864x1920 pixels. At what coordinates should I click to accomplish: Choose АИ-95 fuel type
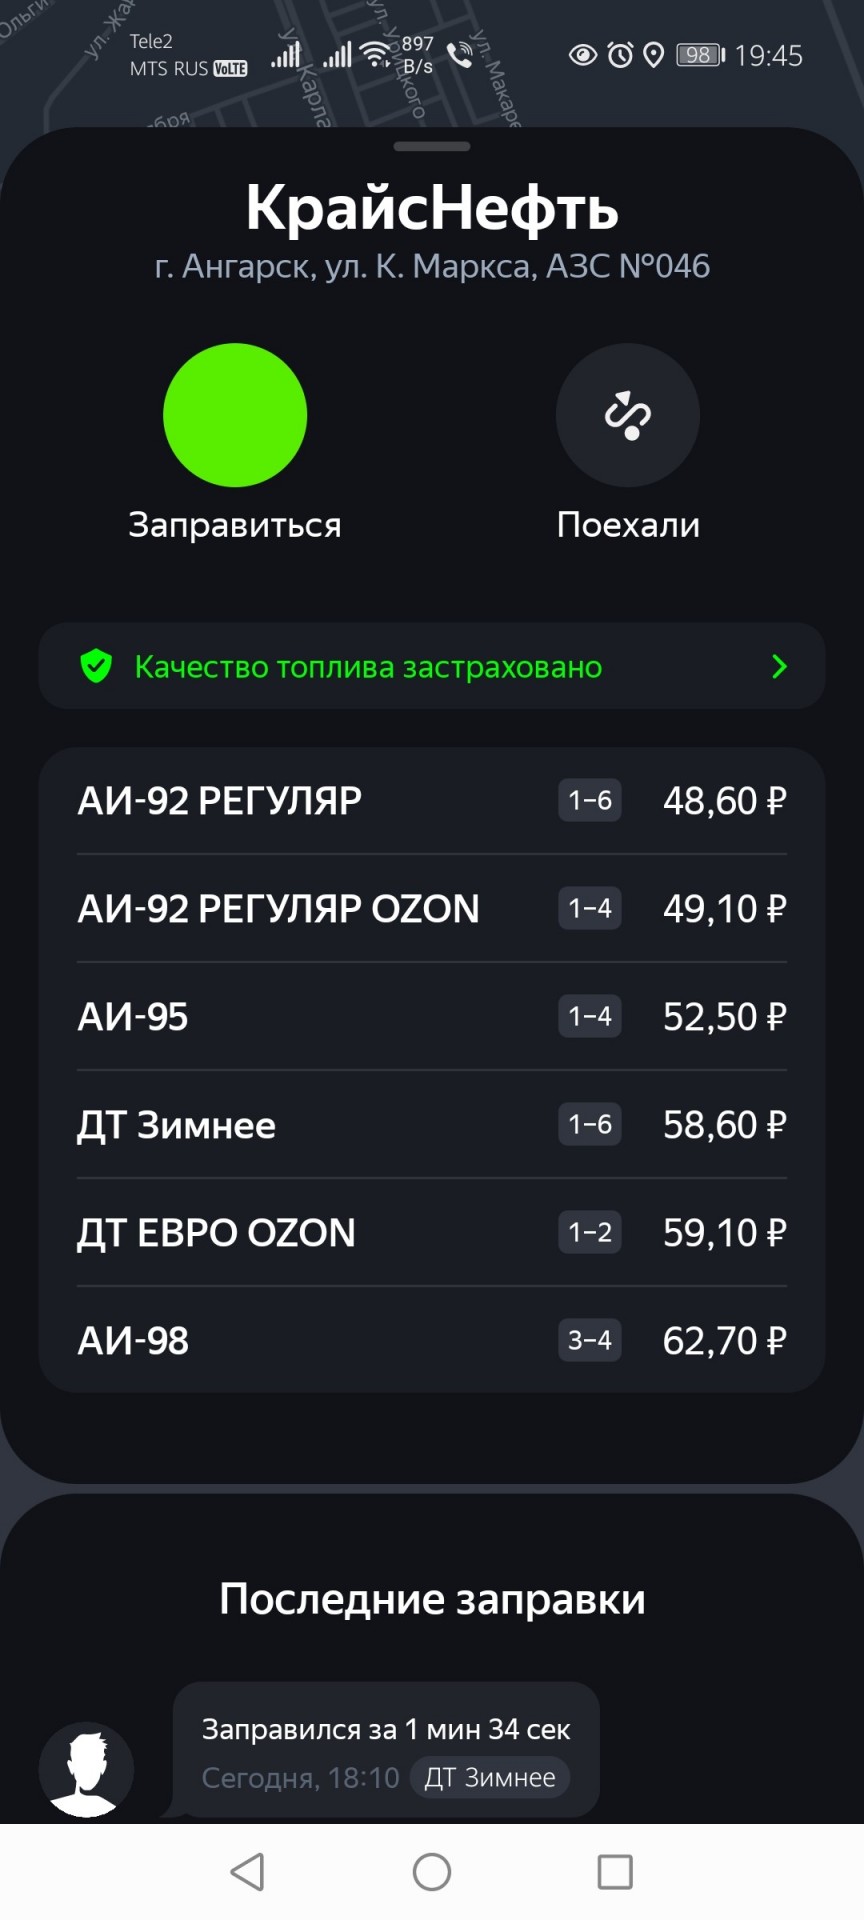click(432, 1016)
